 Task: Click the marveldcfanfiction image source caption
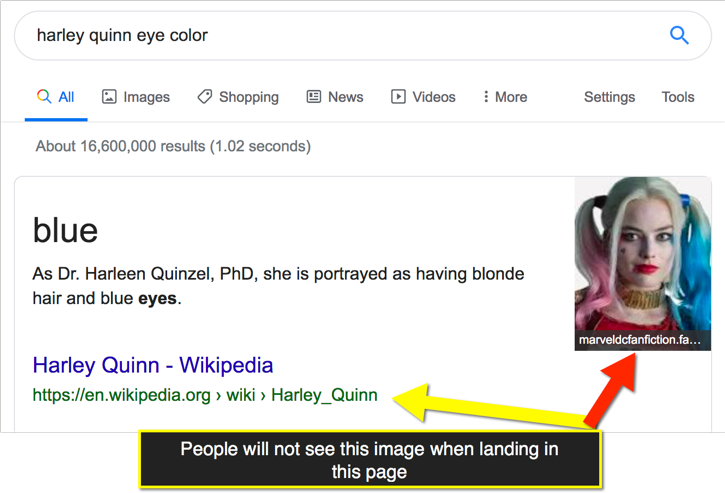(640, 340)
